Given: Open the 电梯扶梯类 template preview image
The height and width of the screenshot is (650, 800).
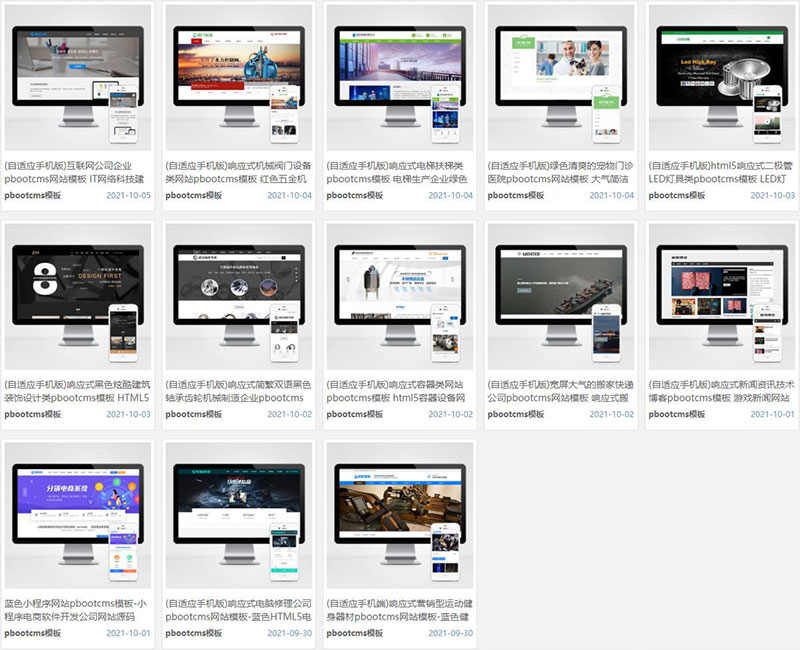Looking at the screenshot, I should tap(399, 78).
